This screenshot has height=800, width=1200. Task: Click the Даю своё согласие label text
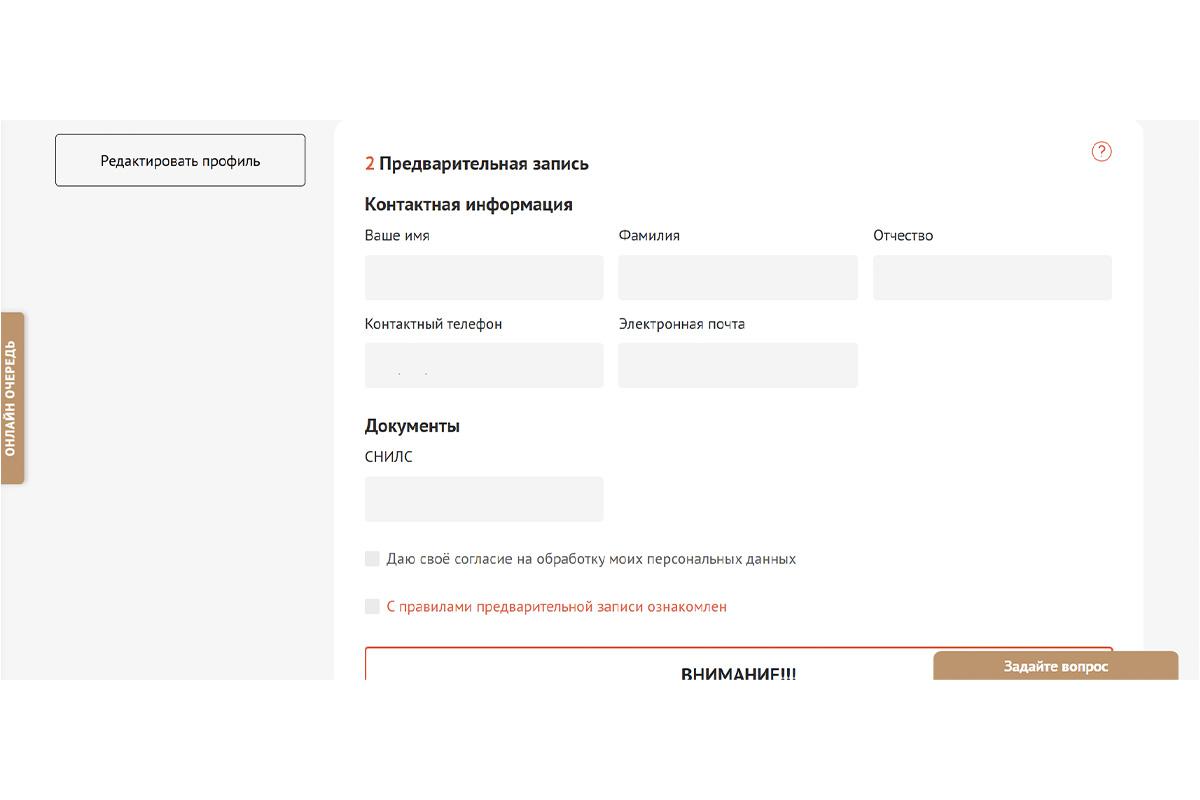tap(591, 559)
